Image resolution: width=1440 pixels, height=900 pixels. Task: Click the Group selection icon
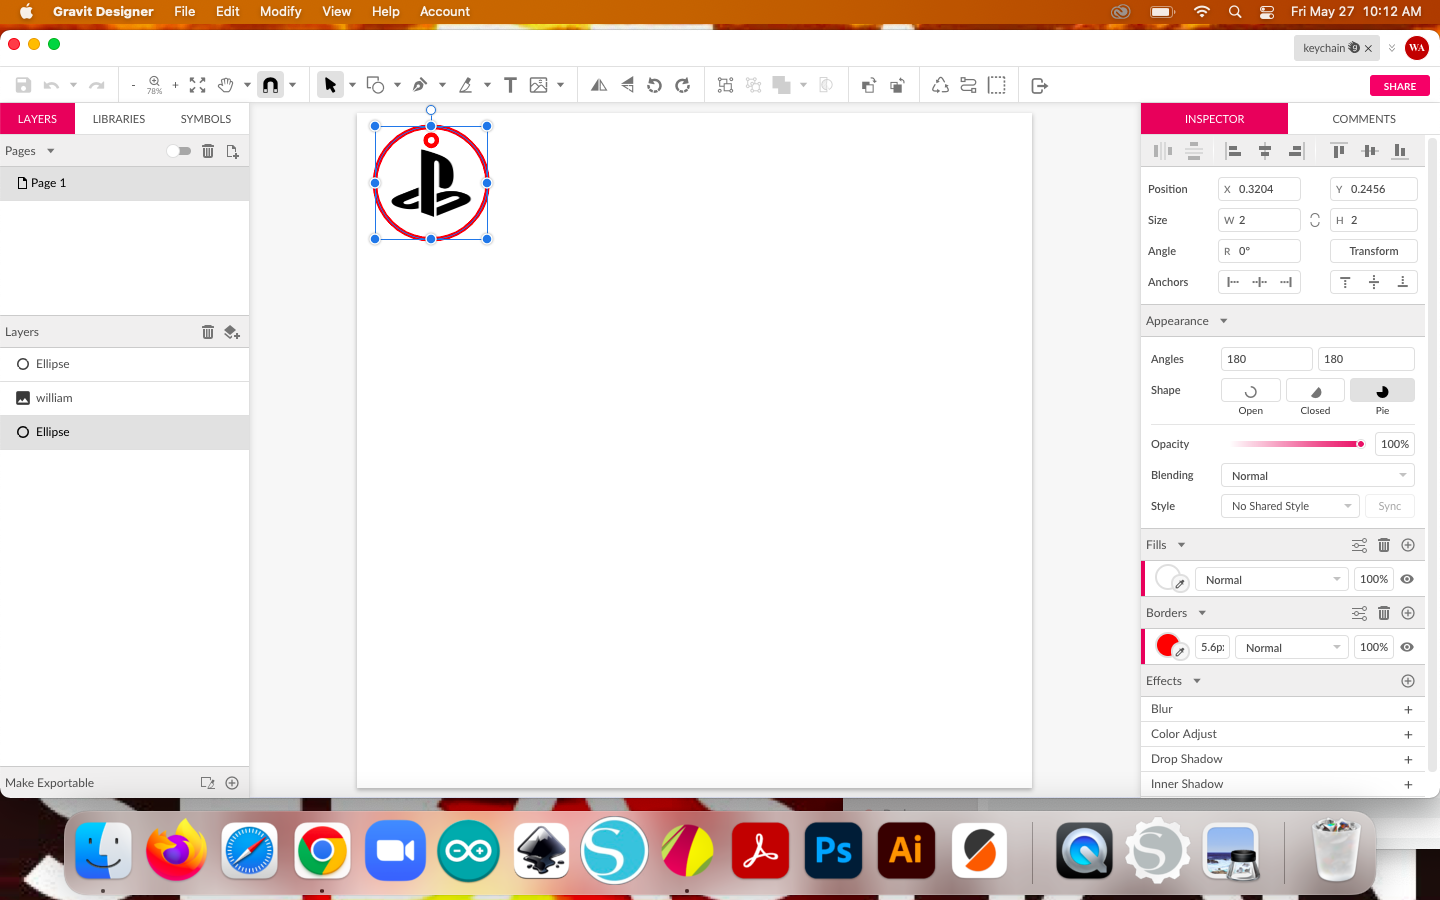point(726,85)
